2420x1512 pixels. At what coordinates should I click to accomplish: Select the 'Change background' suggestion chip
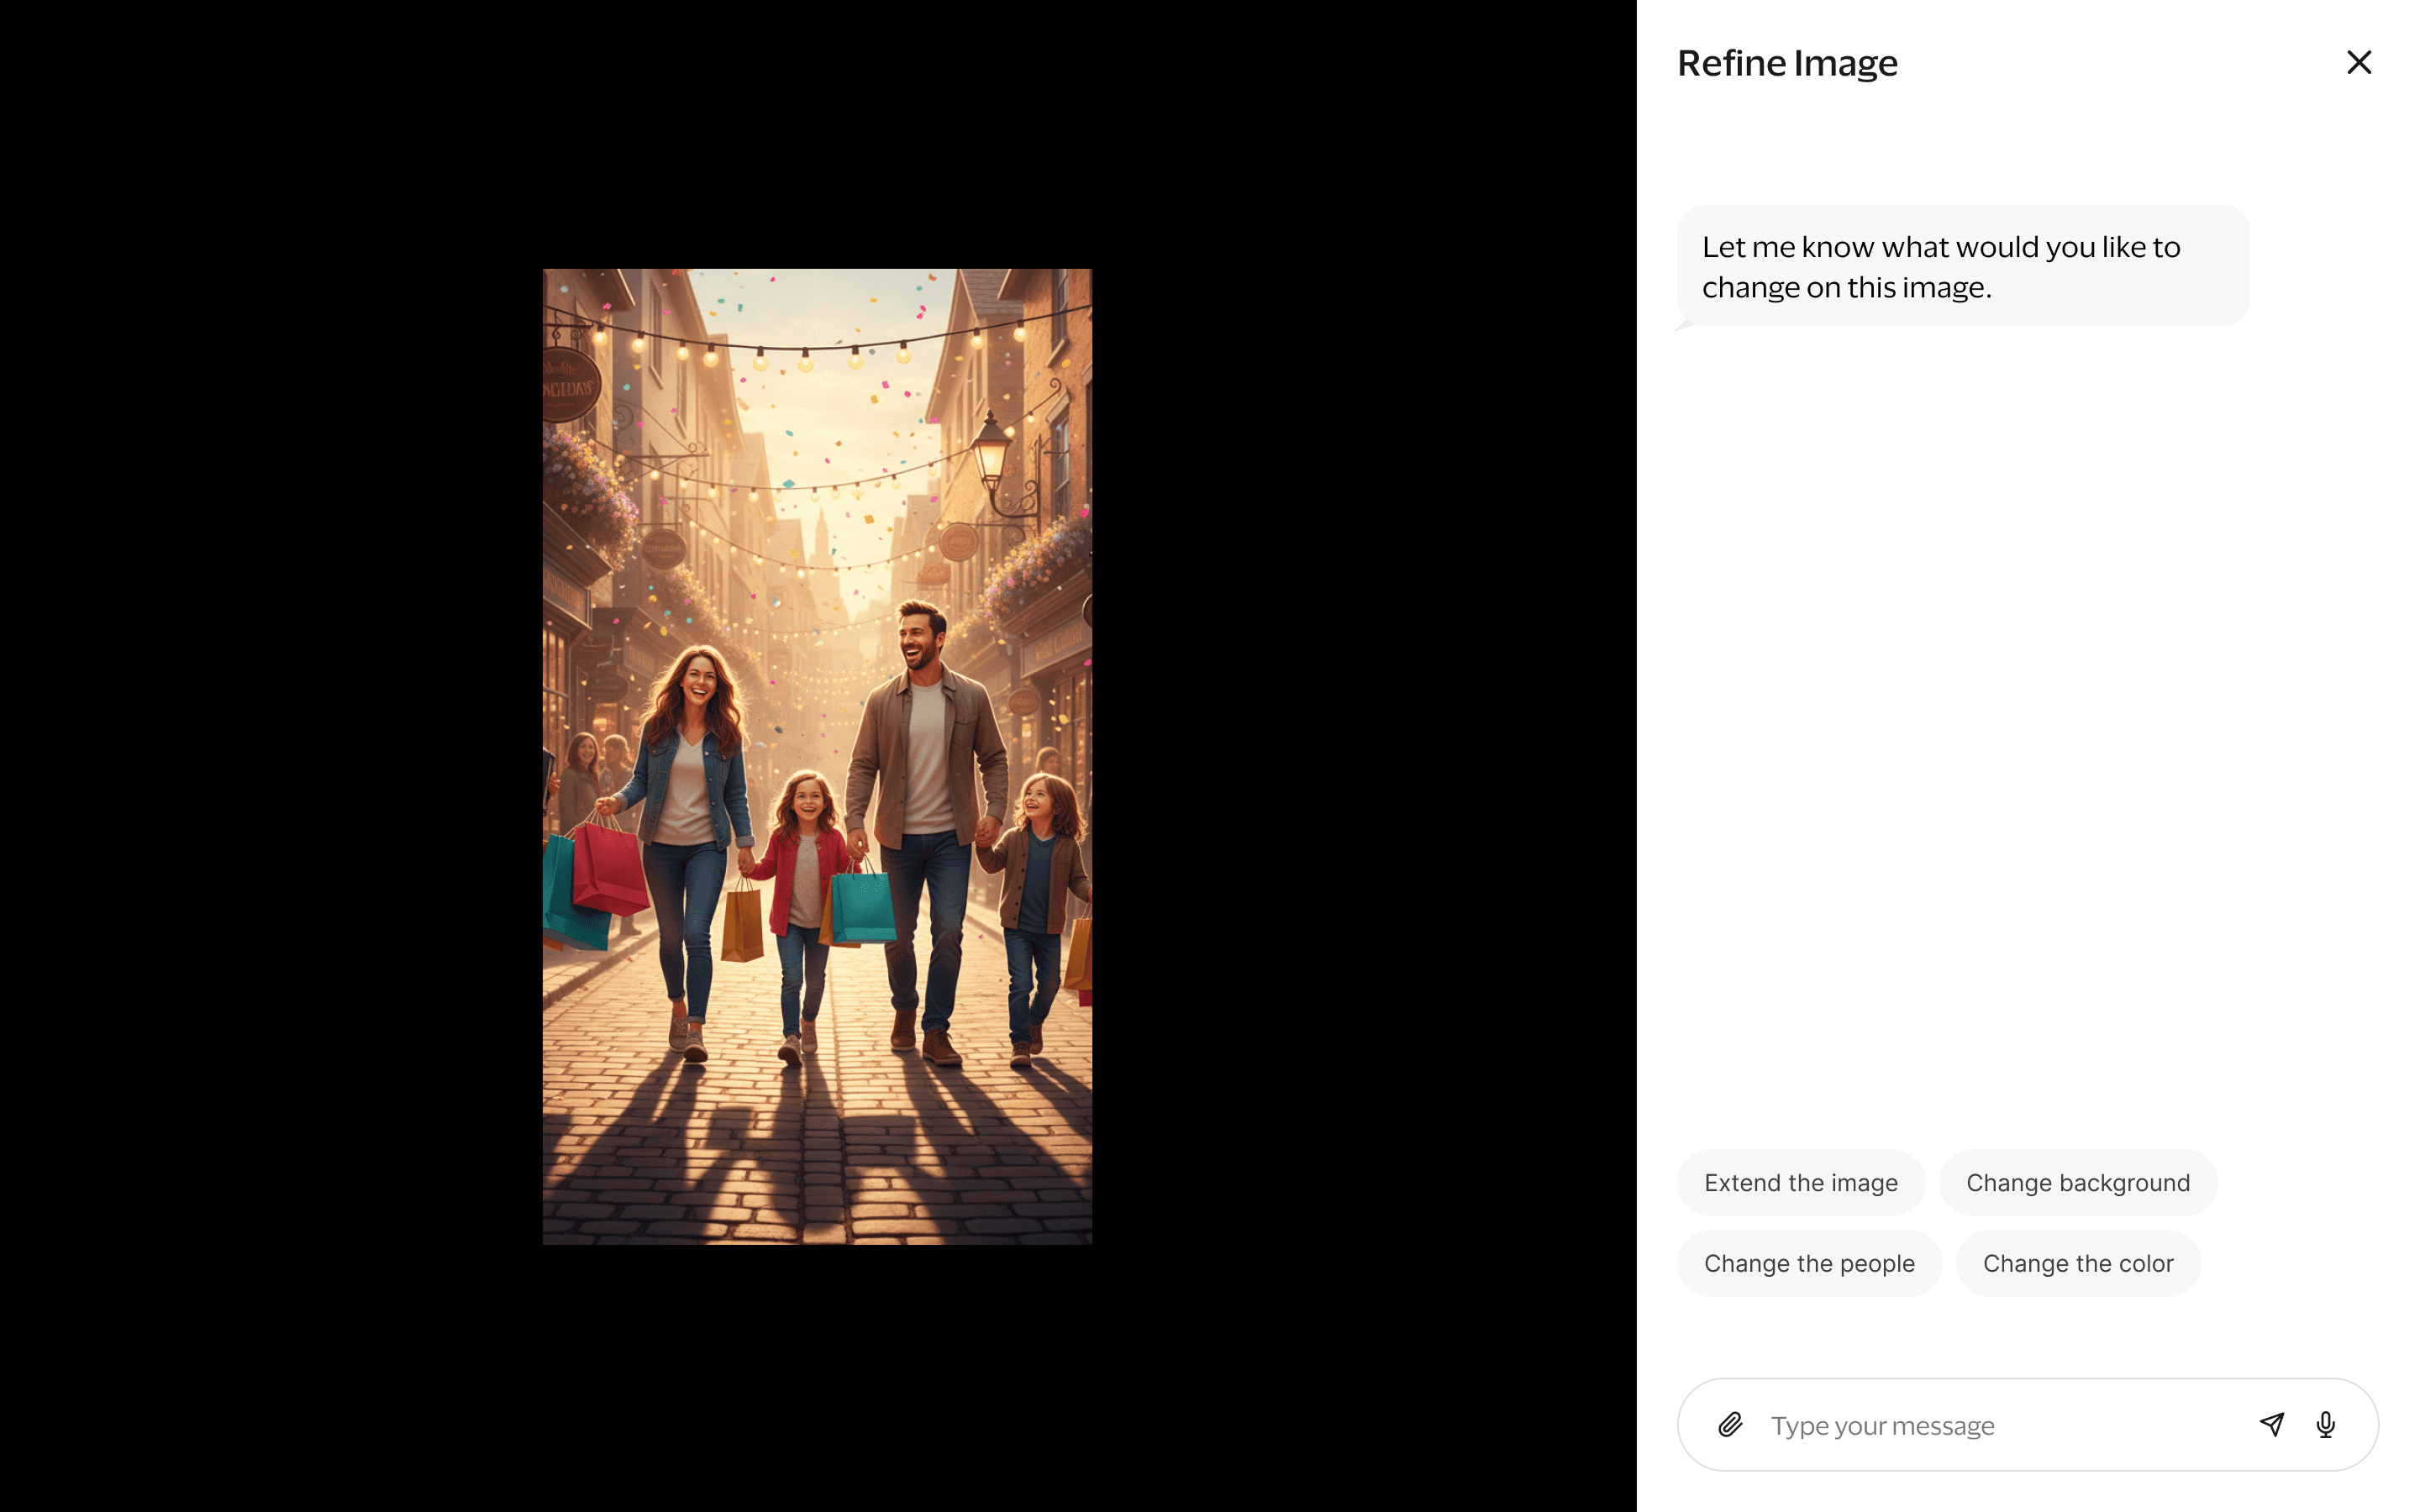[2077, 1182]
